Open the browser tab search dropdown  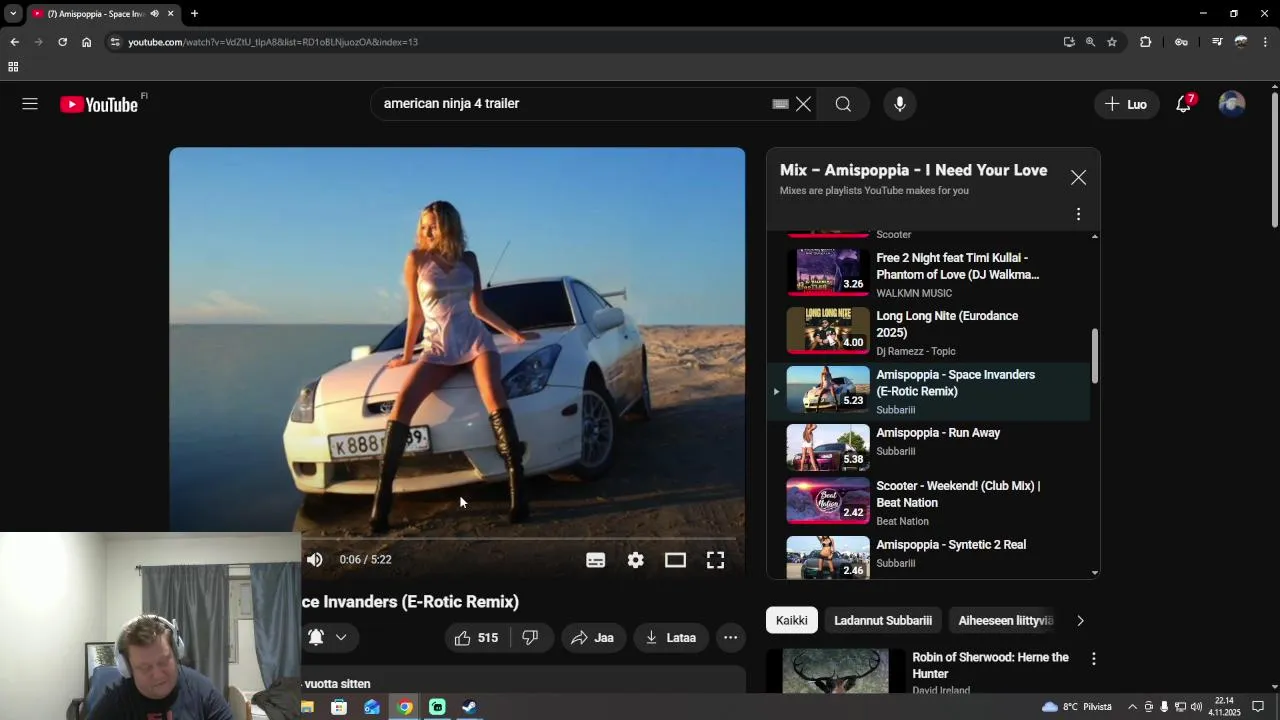coord(13,14)
